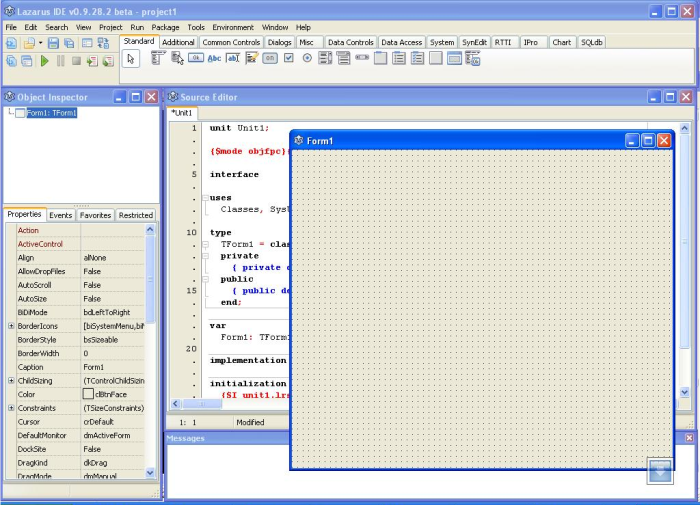The height and width of the screenshot is (505, 700).
Task: Select Form1: TForm1 in component tree
Action: point(51,113)
